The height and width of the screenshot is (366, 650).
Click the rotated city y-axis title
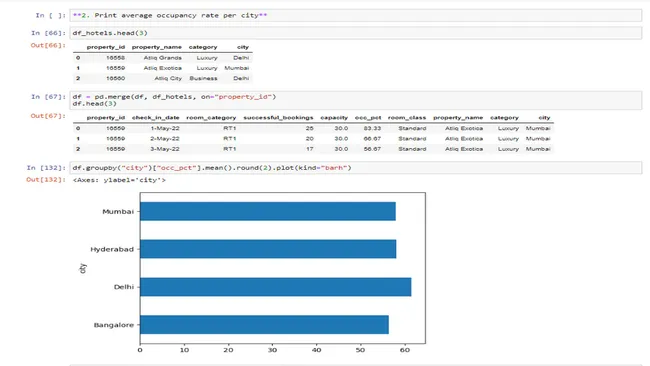tap(83, 268)
